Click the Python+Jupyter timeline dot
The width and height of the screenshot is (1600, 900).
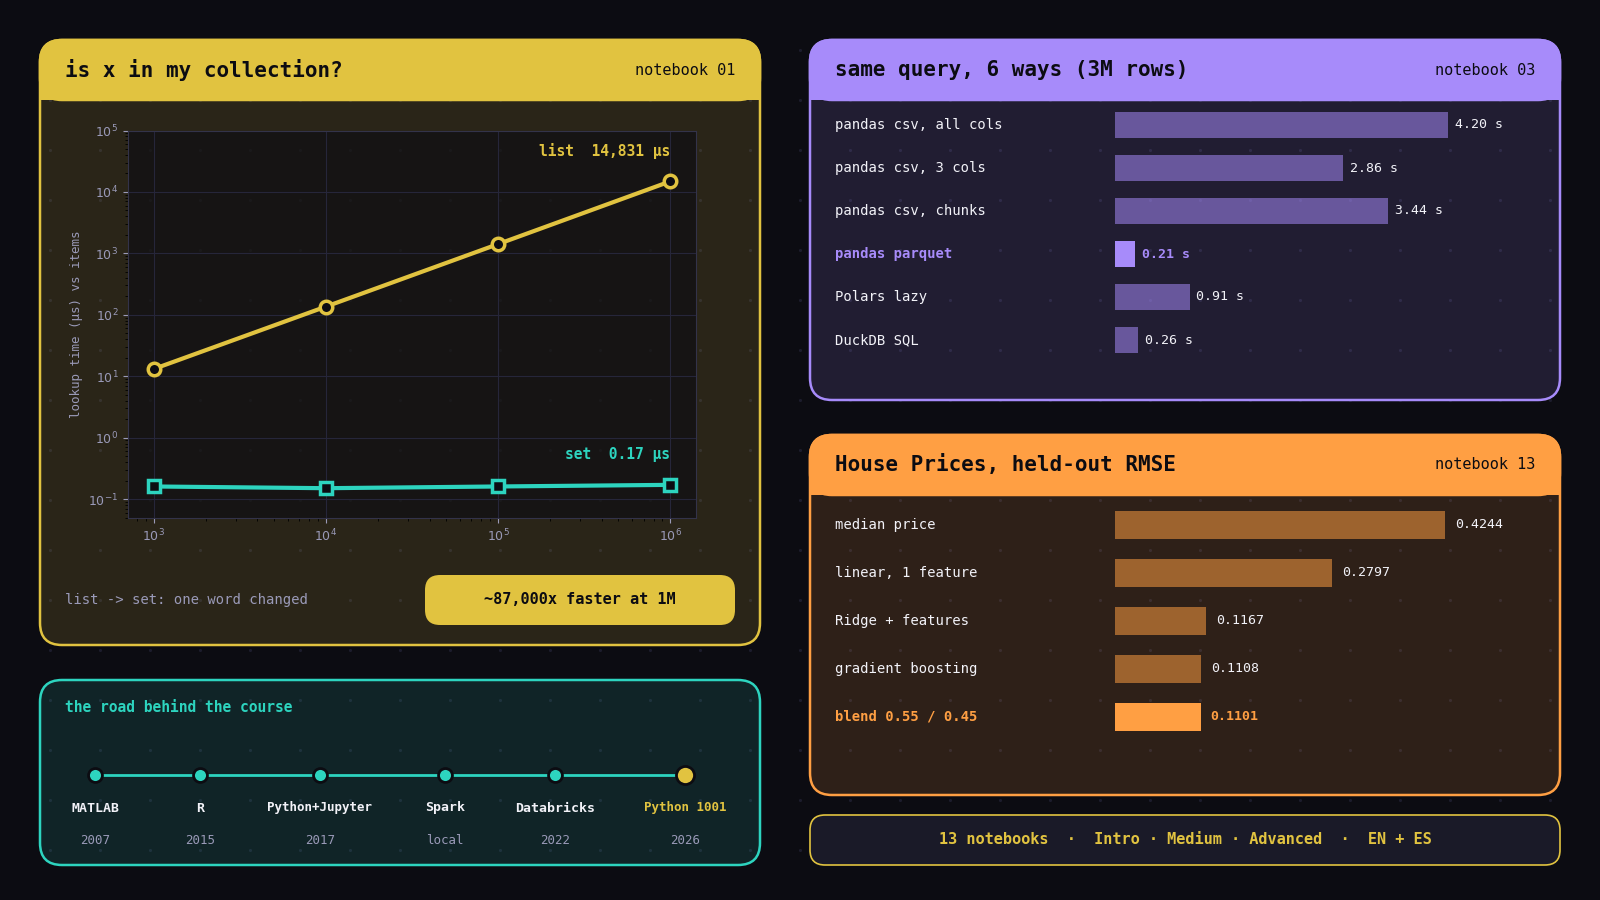320,775
